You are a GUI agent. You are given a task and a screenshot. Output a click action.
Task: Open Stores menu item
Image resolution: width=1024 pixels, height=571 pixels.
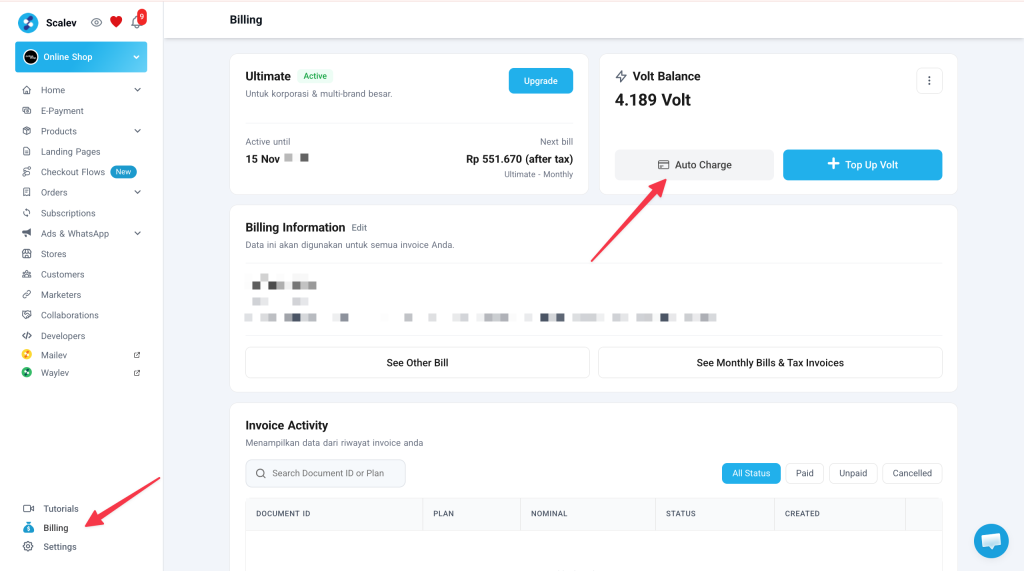54,254
